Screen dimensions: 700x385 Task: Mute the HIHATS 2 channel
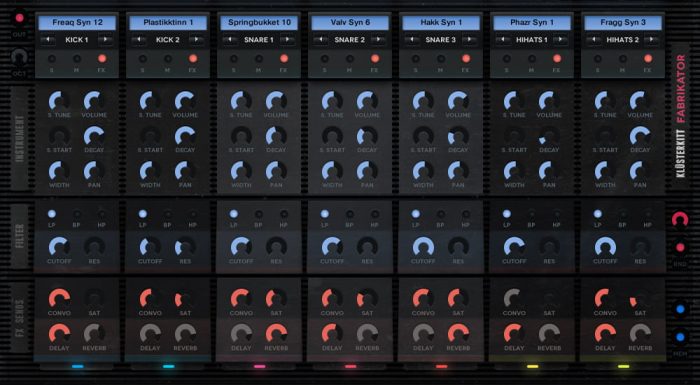tap(623, 59)
